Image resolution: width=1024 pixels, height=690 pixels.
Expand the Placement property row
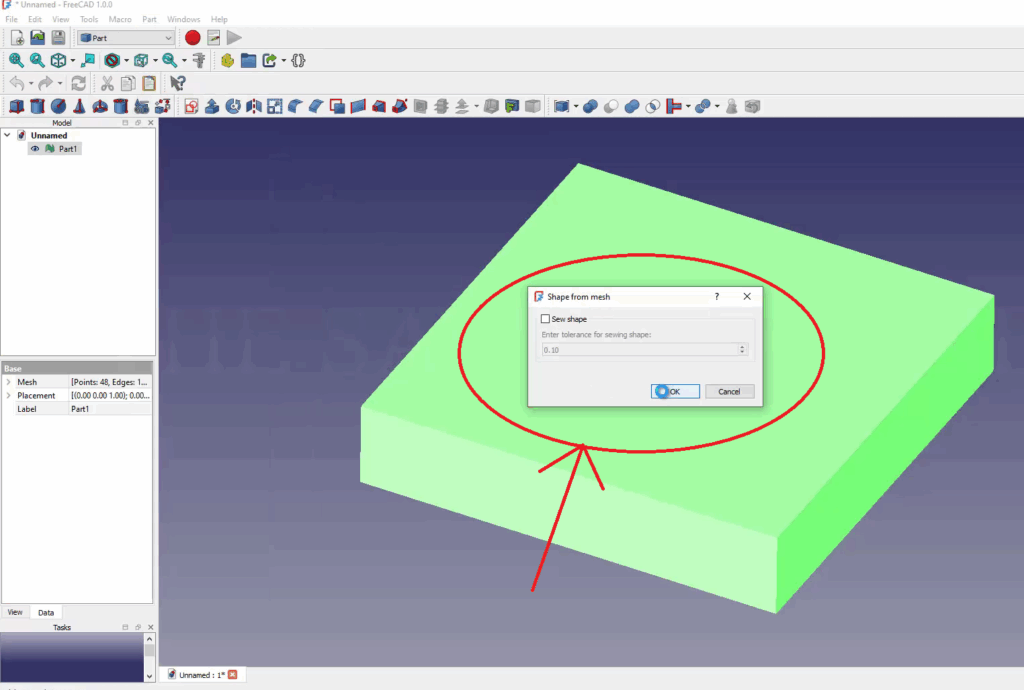tap(9, 395)
